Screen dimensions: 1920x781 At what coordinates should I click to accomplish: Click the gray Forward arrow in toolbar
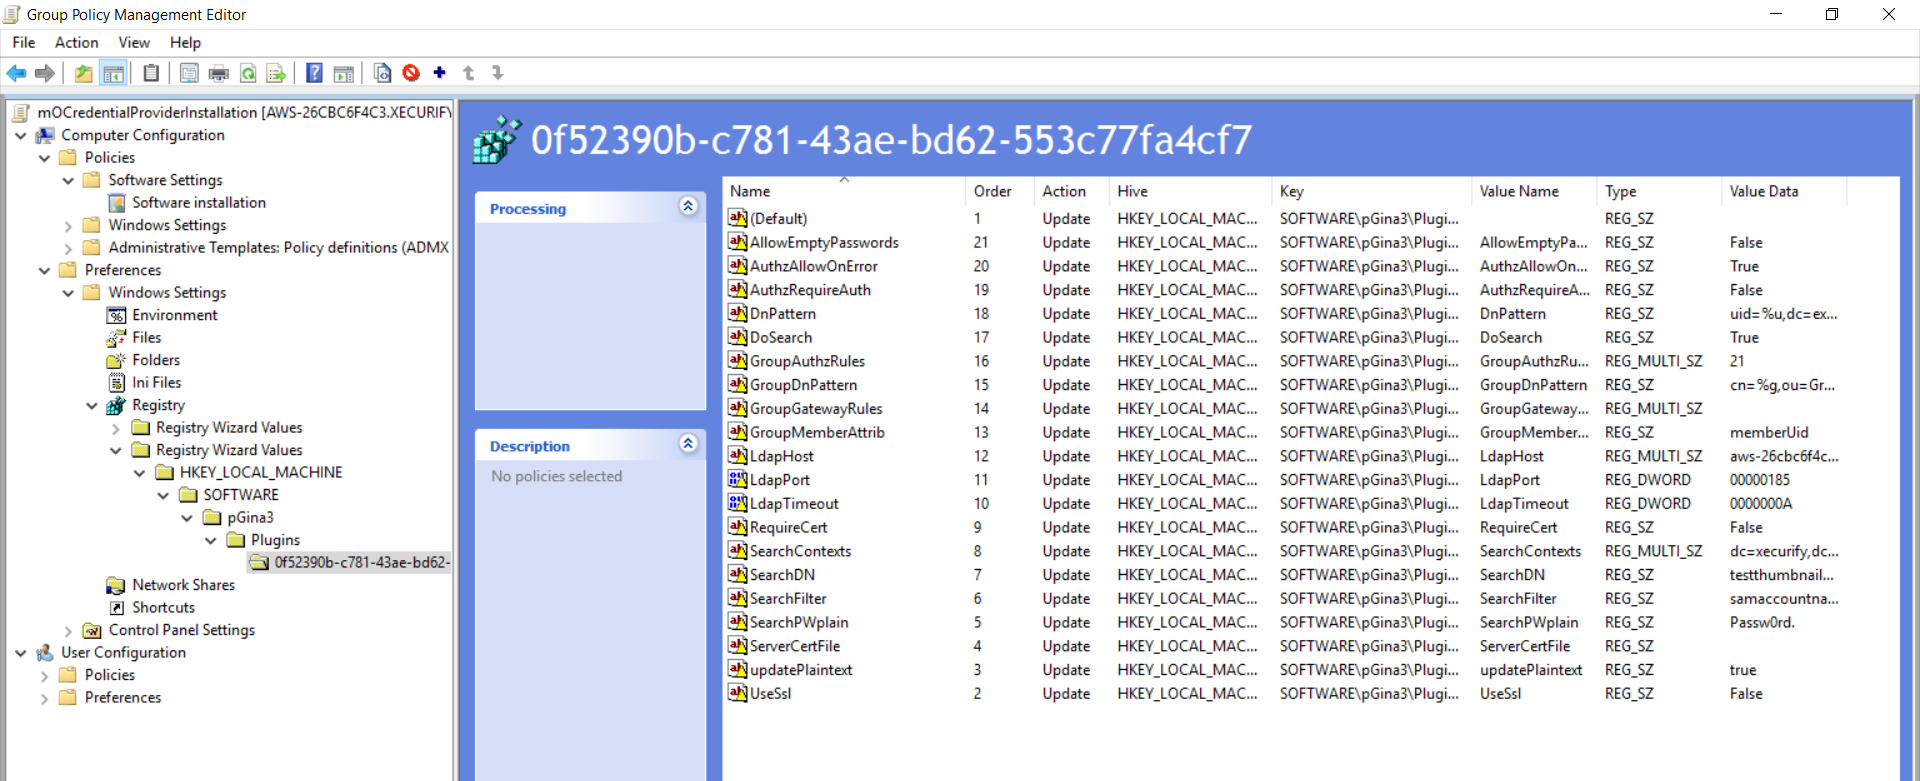coord(44,73)
